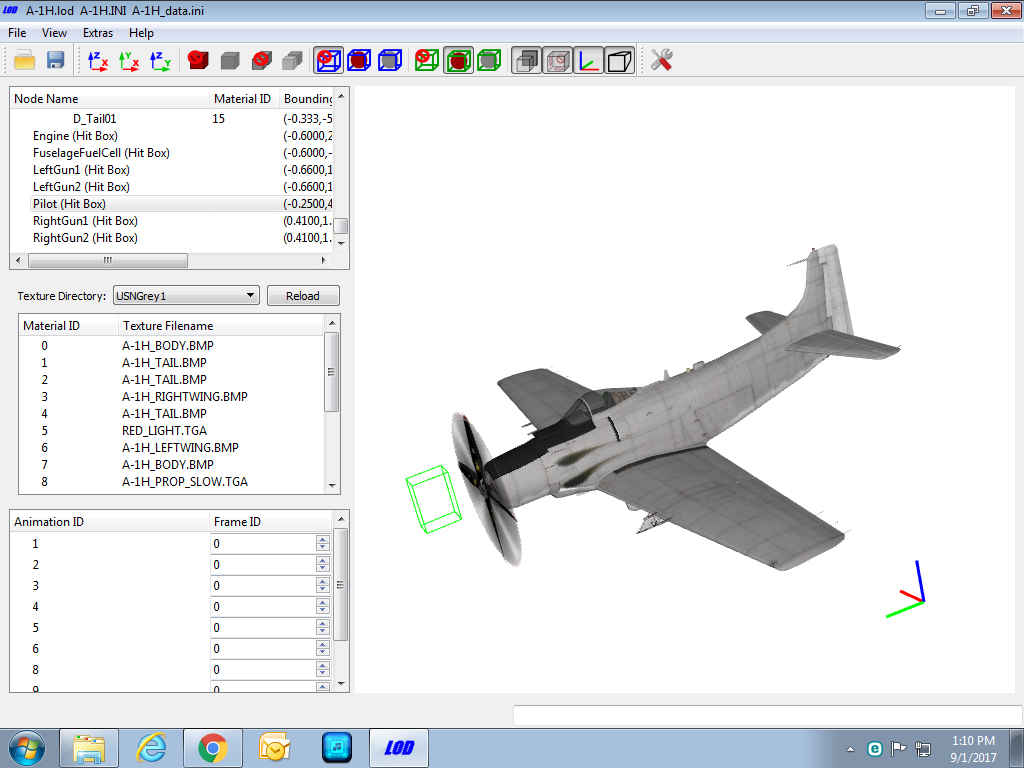The height and width of the screenshot is (768, 1024).
Task: Toggle the blue wireframe box with prohibition sign
Action: (x=328, y=61)
